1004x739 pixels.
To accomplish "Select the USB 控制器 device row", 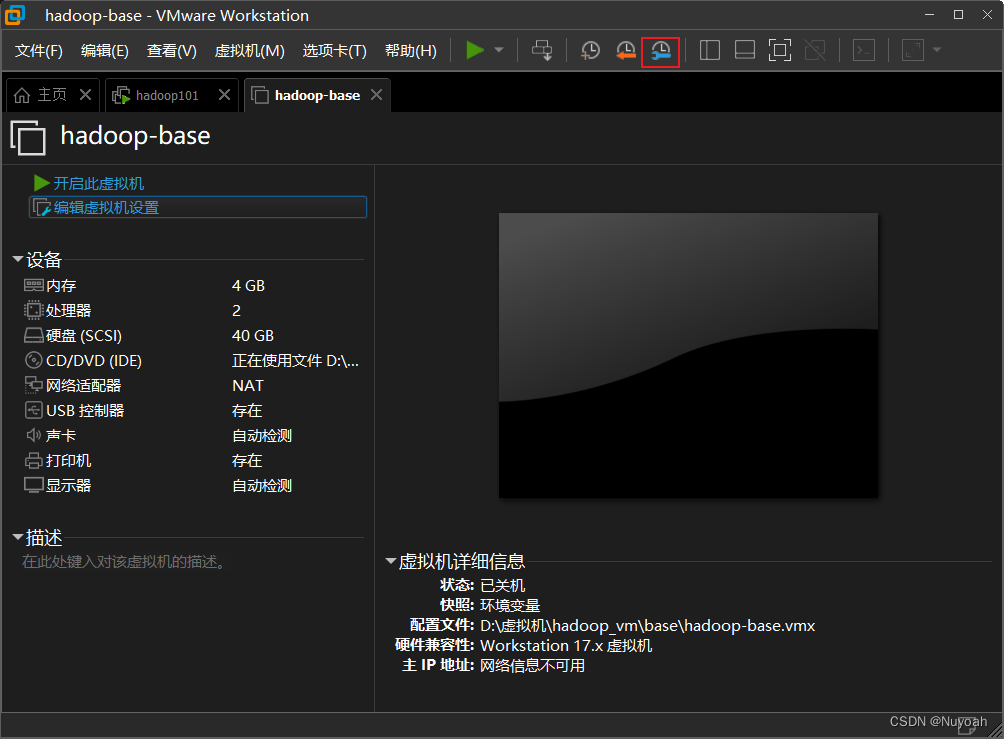I will coord(192,410).
